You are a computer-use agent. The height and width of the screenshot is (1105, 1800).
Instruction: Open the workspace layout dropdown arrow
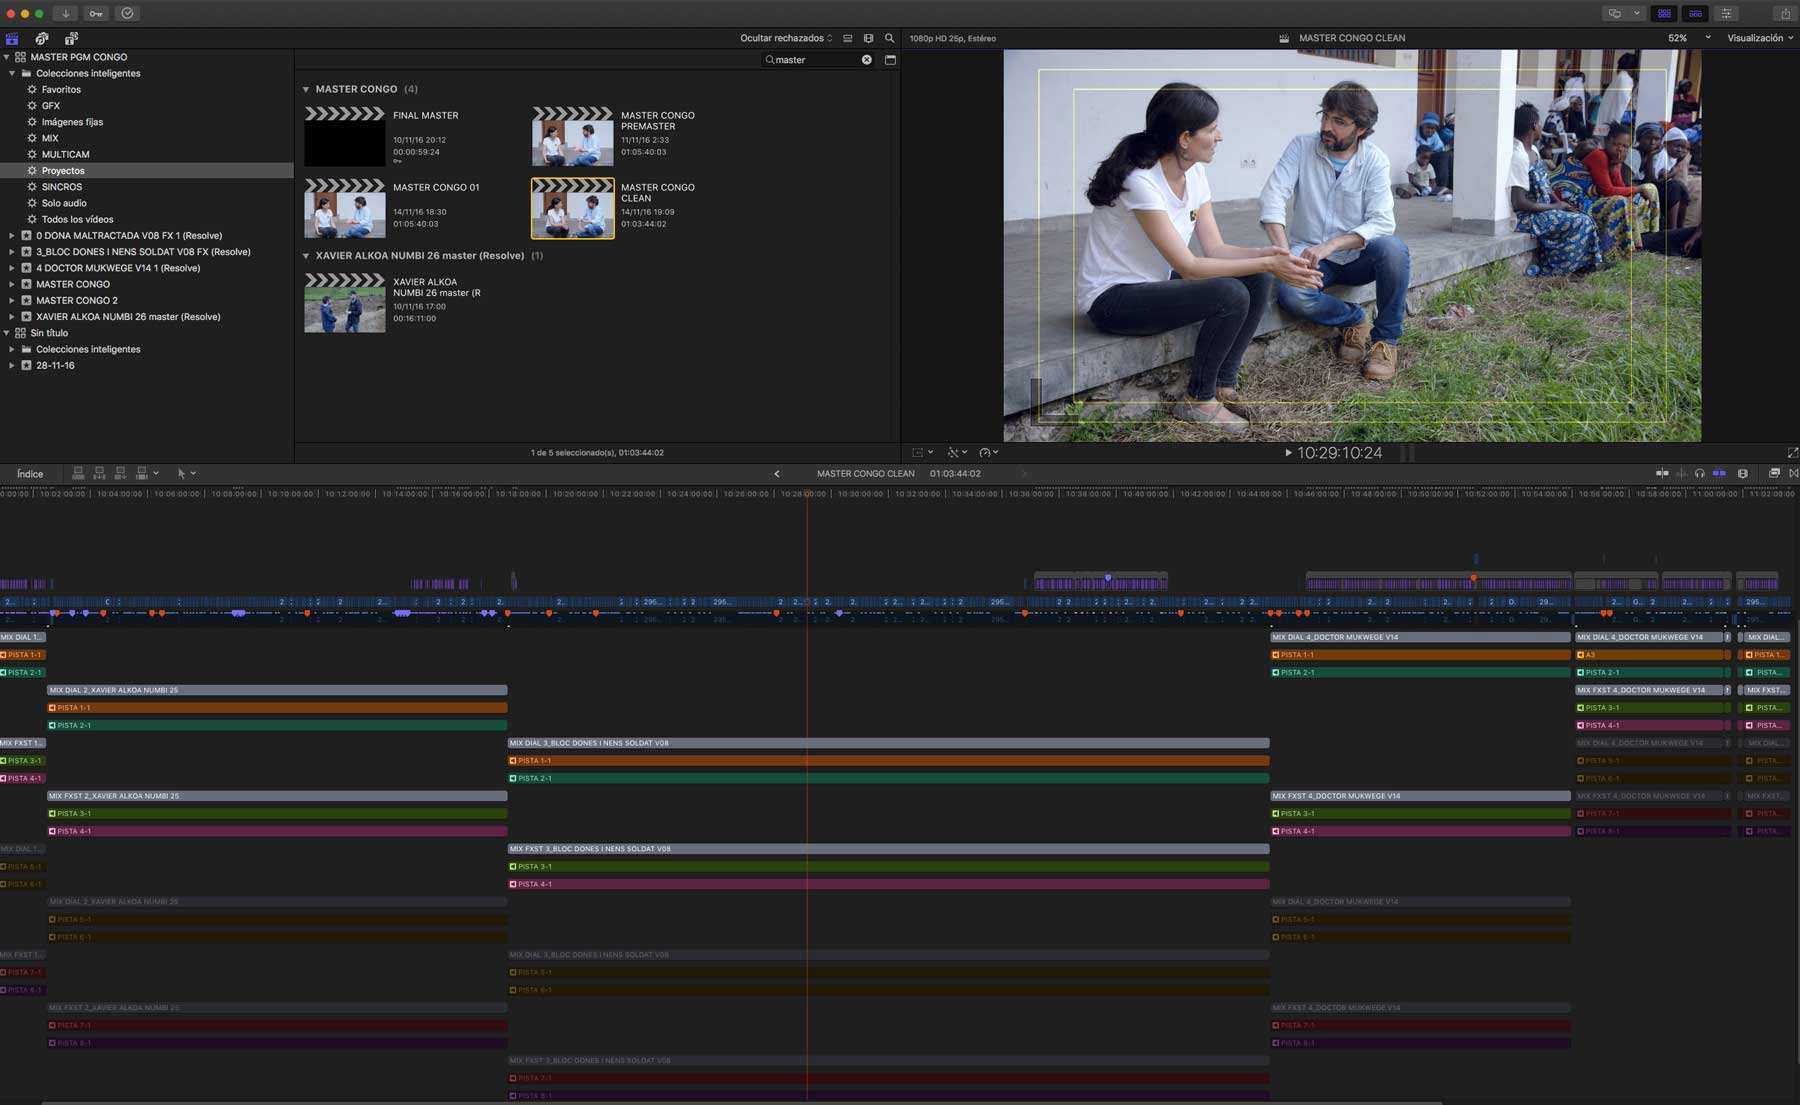(1636, 13)
